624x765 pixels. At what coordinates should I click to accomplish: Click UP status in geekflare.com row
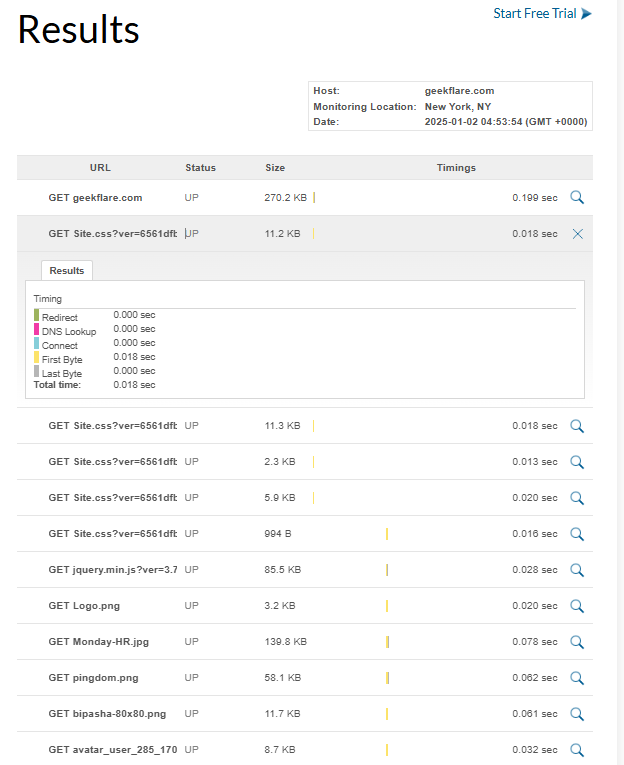click(x=191, y=198)
